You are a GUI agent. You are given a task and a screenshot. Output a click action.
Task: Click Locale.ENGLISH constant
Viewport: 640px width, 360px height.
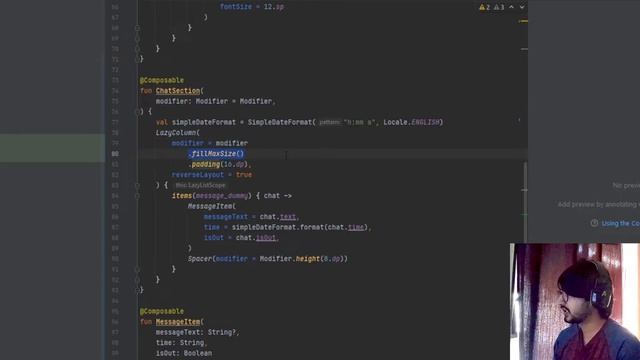tap(411, 122)
